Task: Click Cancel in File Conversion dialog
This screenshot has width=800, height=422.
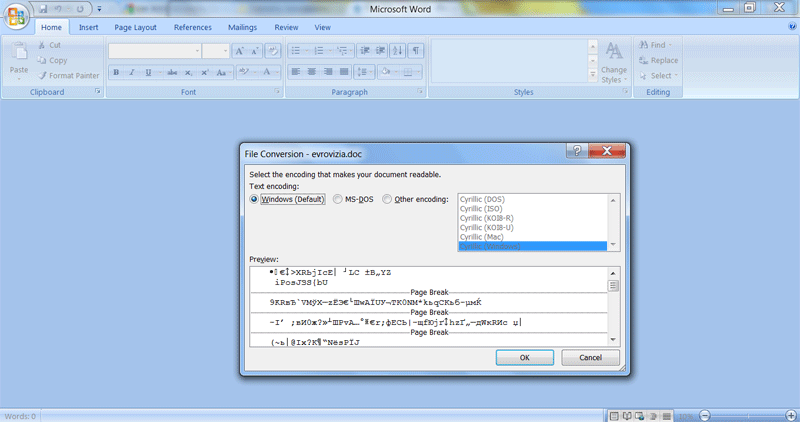Action: (590, 357)
